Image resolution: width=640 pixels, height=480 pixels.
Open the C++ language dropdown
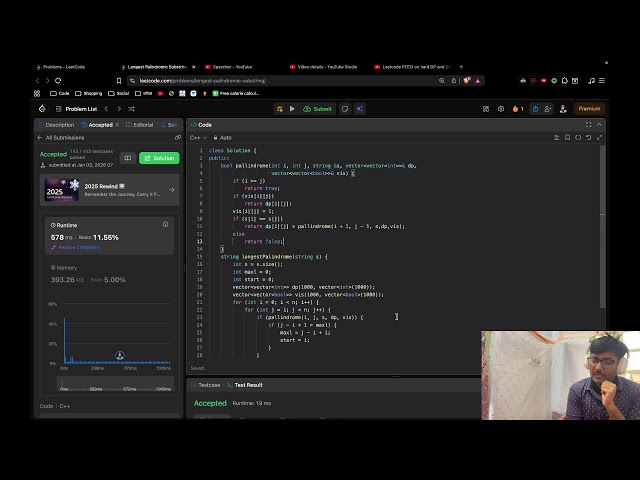(199, 138)
